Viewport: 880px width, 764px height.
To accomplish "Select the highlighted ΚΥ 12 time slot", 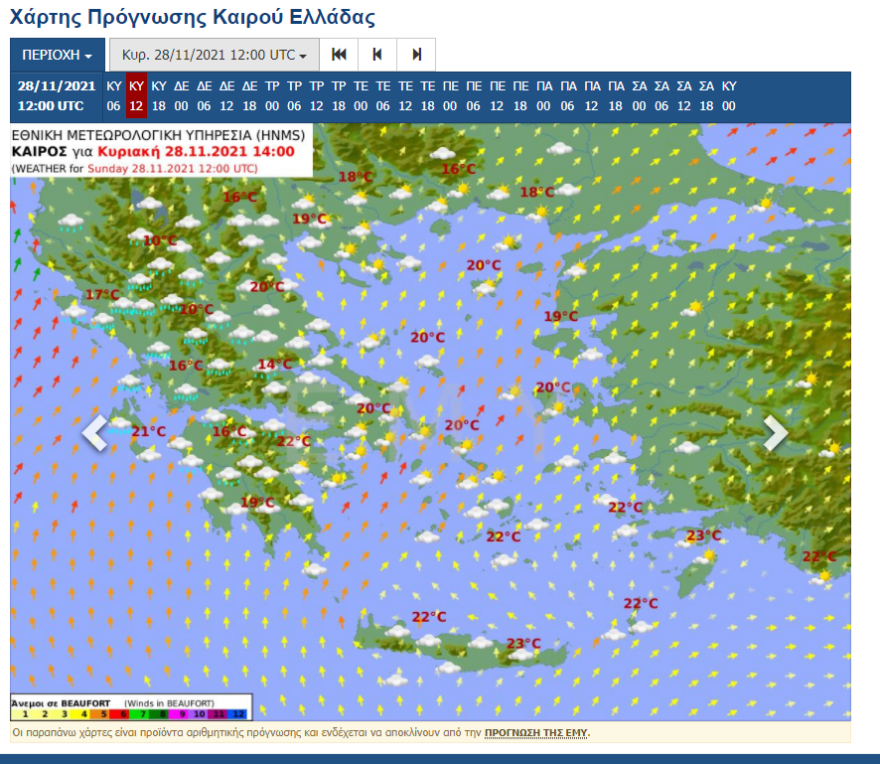I will pyautogui.click(x=137, y=96).
